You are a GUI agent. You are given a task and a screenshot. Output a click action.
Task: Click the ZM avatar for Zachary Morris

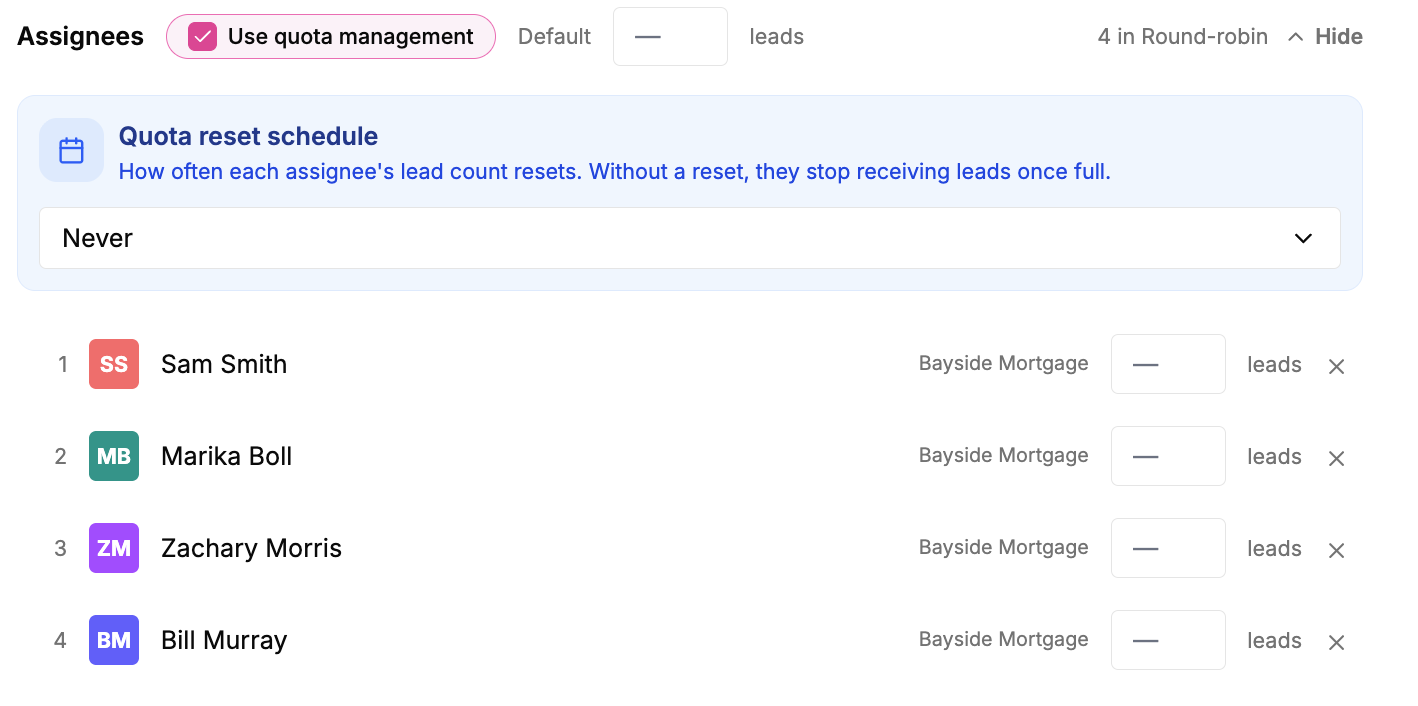114,548
